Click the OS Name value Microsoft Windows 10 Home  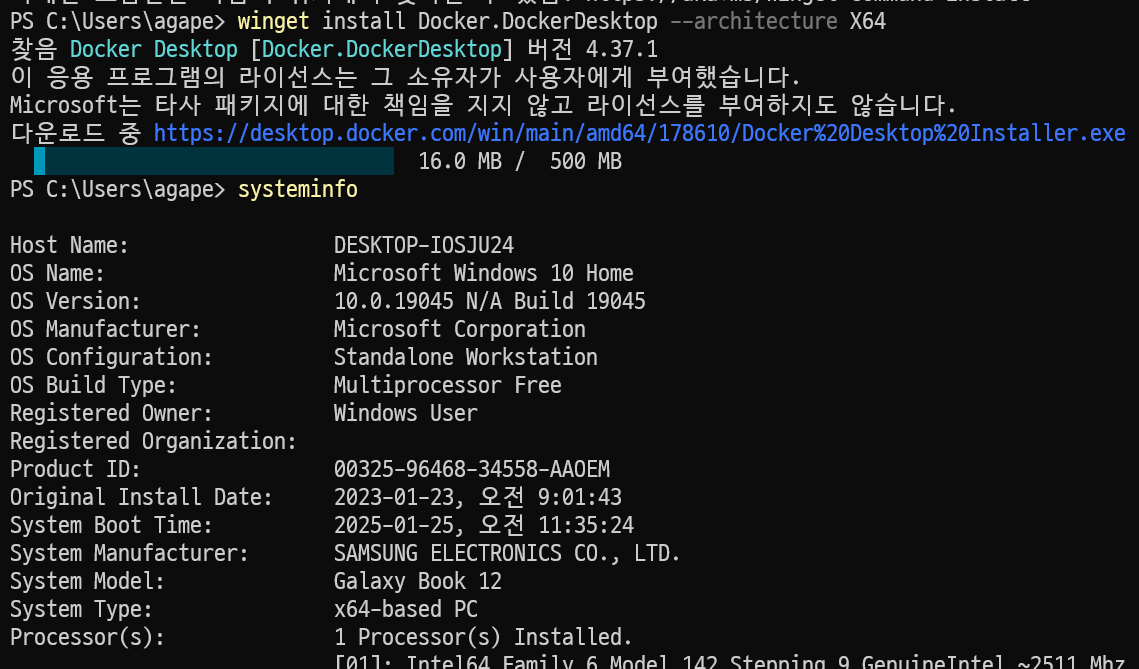pos(483,273)
